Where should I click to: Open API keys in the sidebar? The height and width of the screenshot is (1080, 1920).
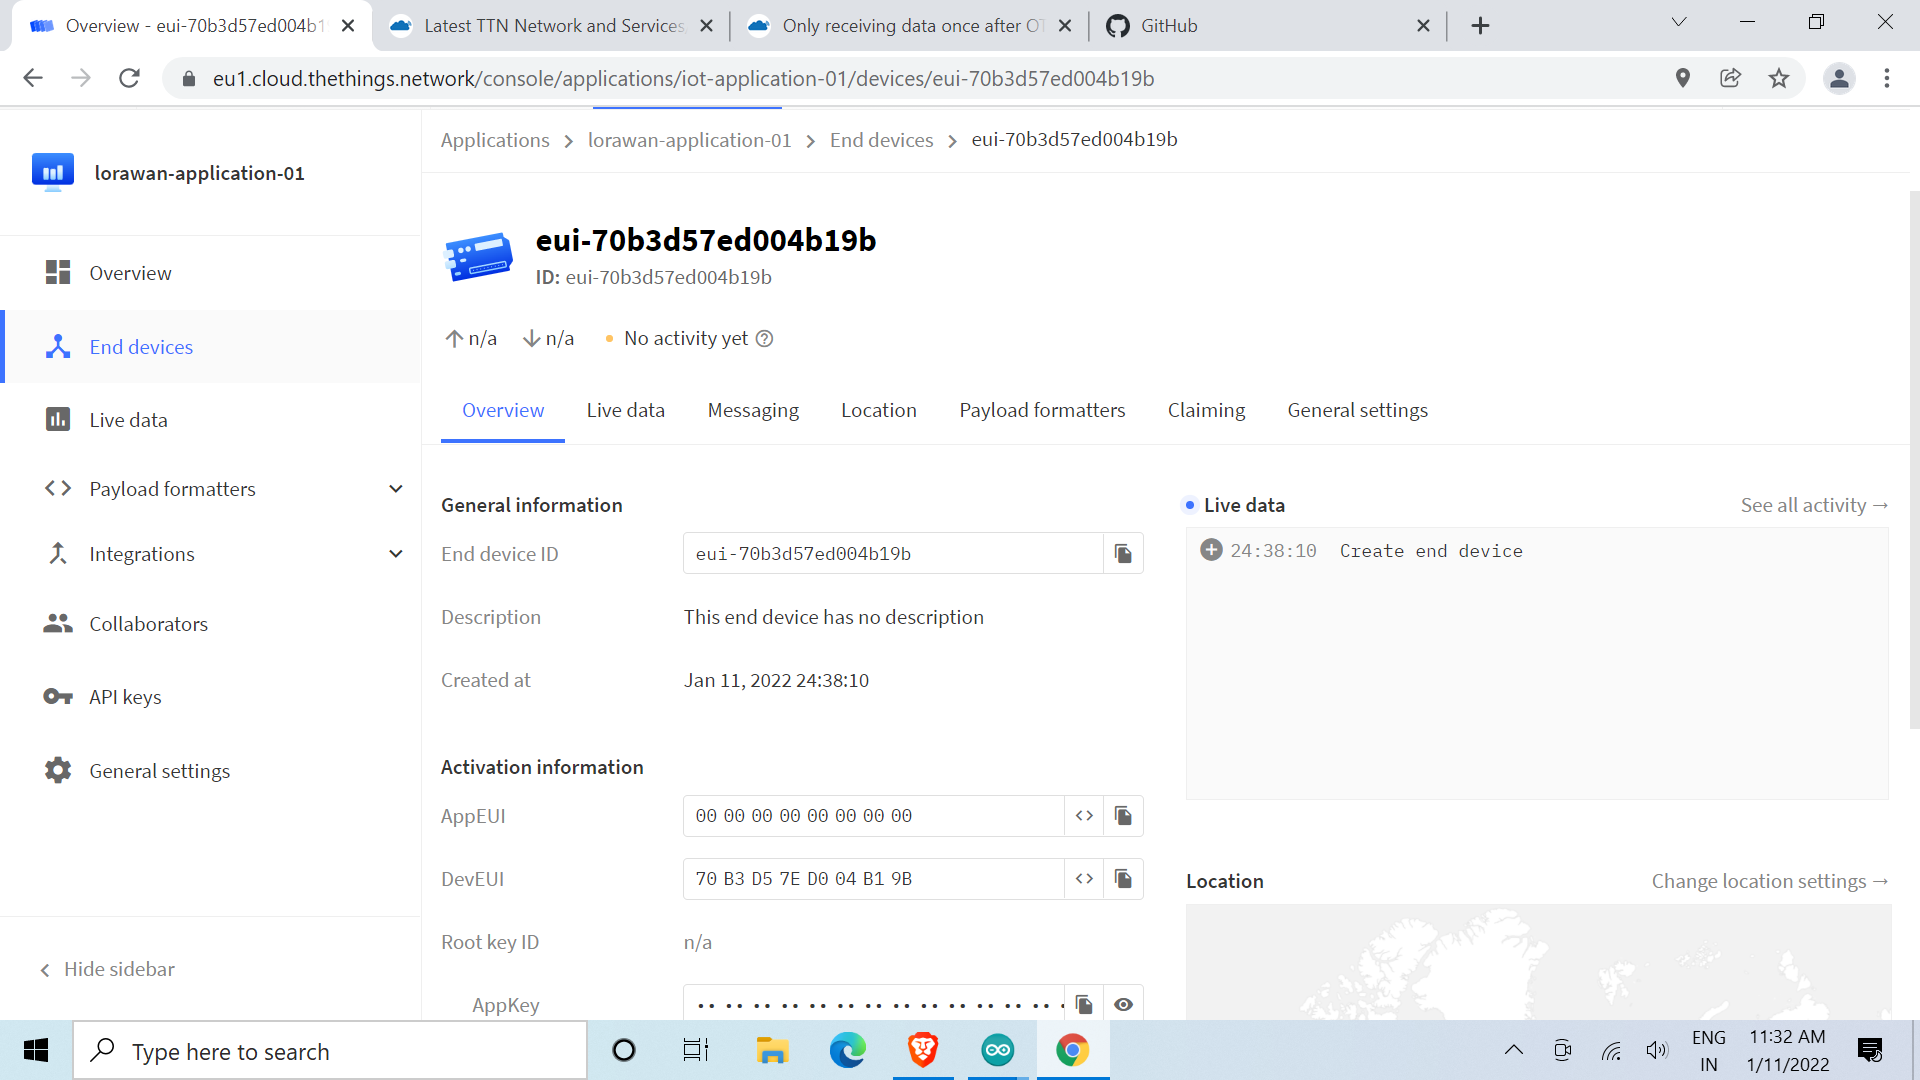pyautogui.click(x=210, y=697)
